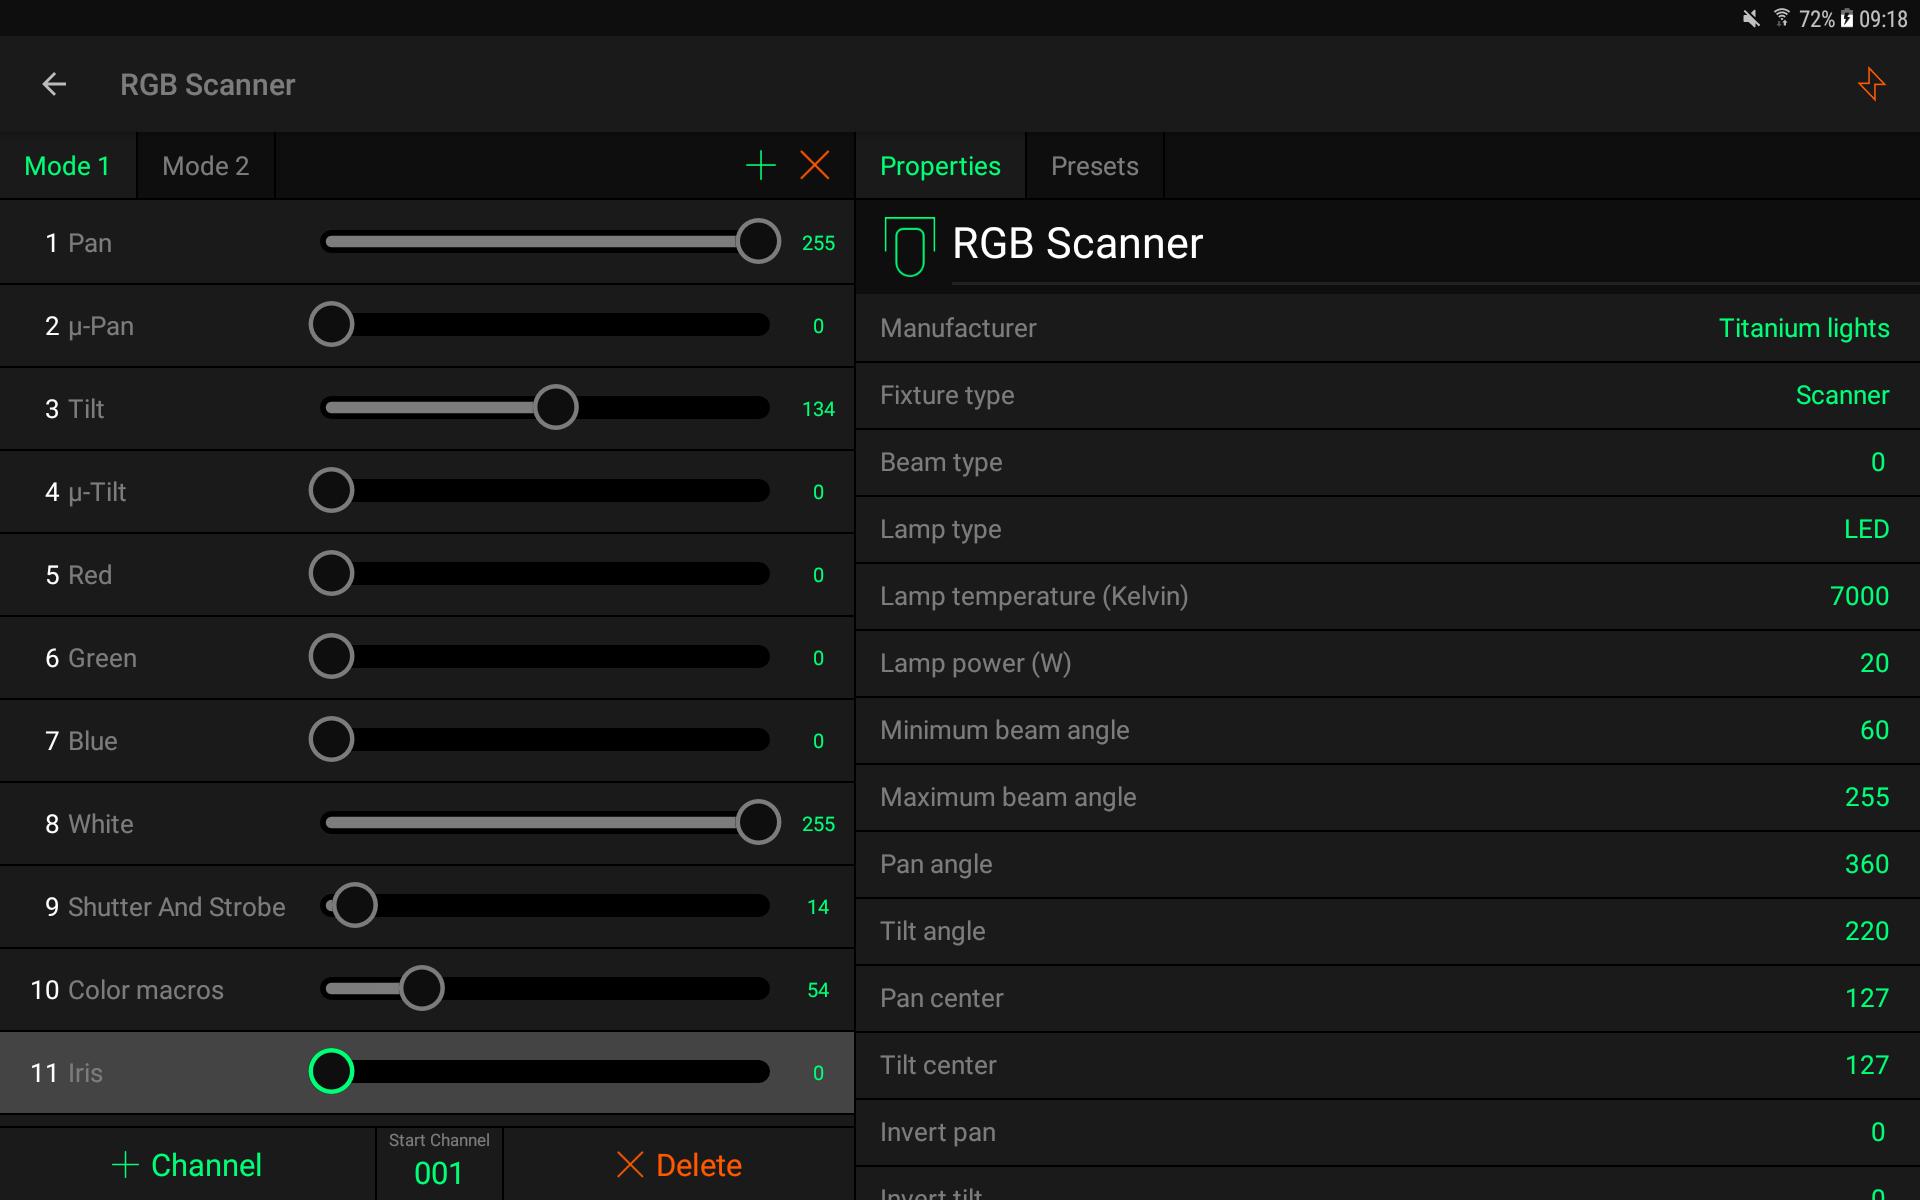The width and height of the screenshot is (1920, 1200).
Task: Change Lamp type value LED
Action: point(1866,529)
